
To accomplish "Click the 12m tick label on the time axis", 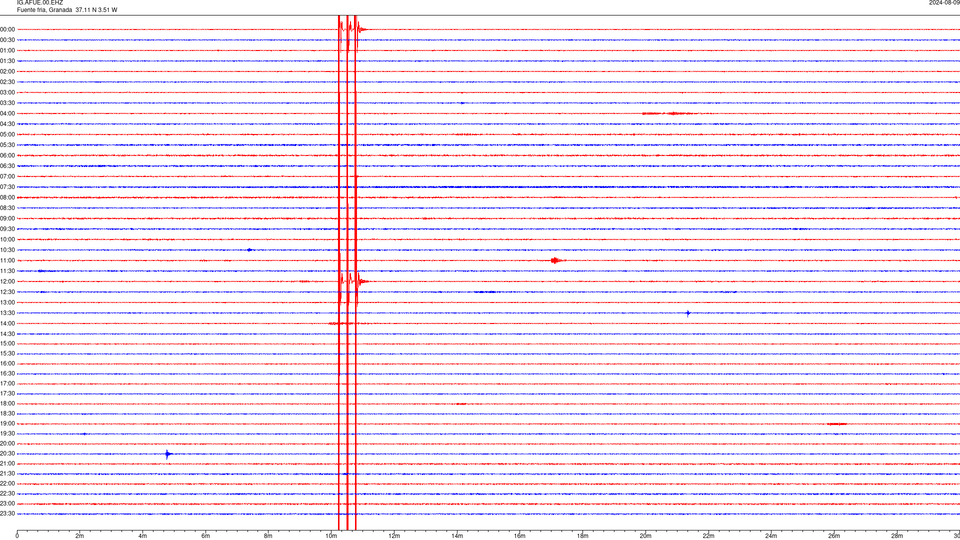I will (394, 536).
